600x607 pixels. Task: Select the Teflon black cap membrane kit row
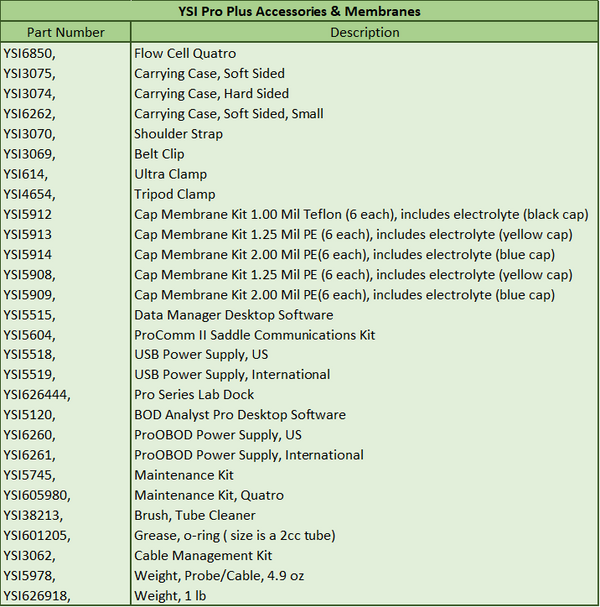299,214
